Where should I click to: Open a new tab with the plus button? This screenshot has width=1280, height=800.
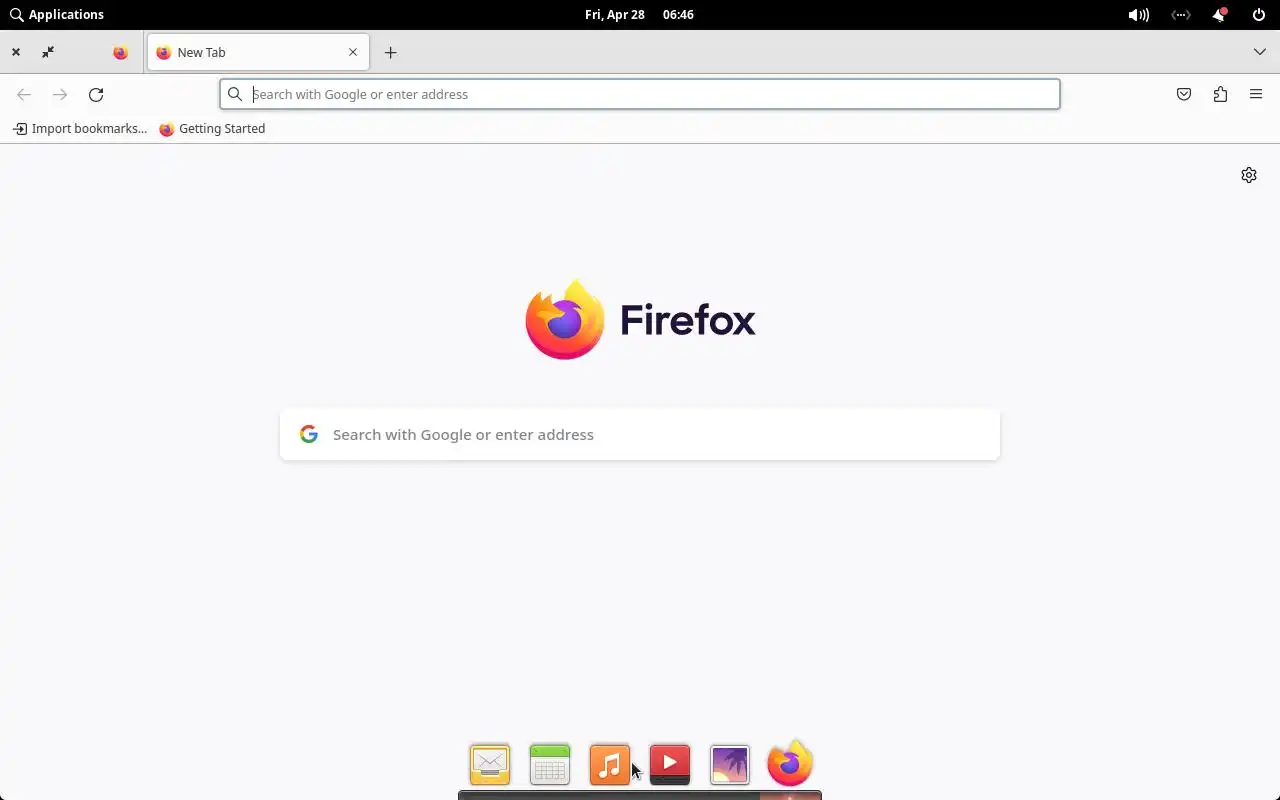pyautogui.click(x=391, y=52)
